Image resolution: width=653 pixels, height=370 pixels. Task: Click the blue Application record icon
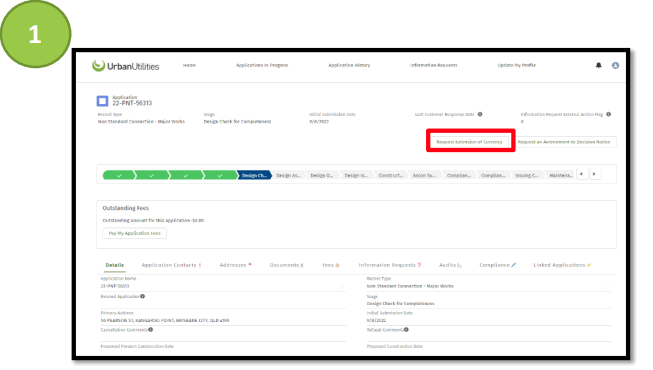click(x=102, y=101)
